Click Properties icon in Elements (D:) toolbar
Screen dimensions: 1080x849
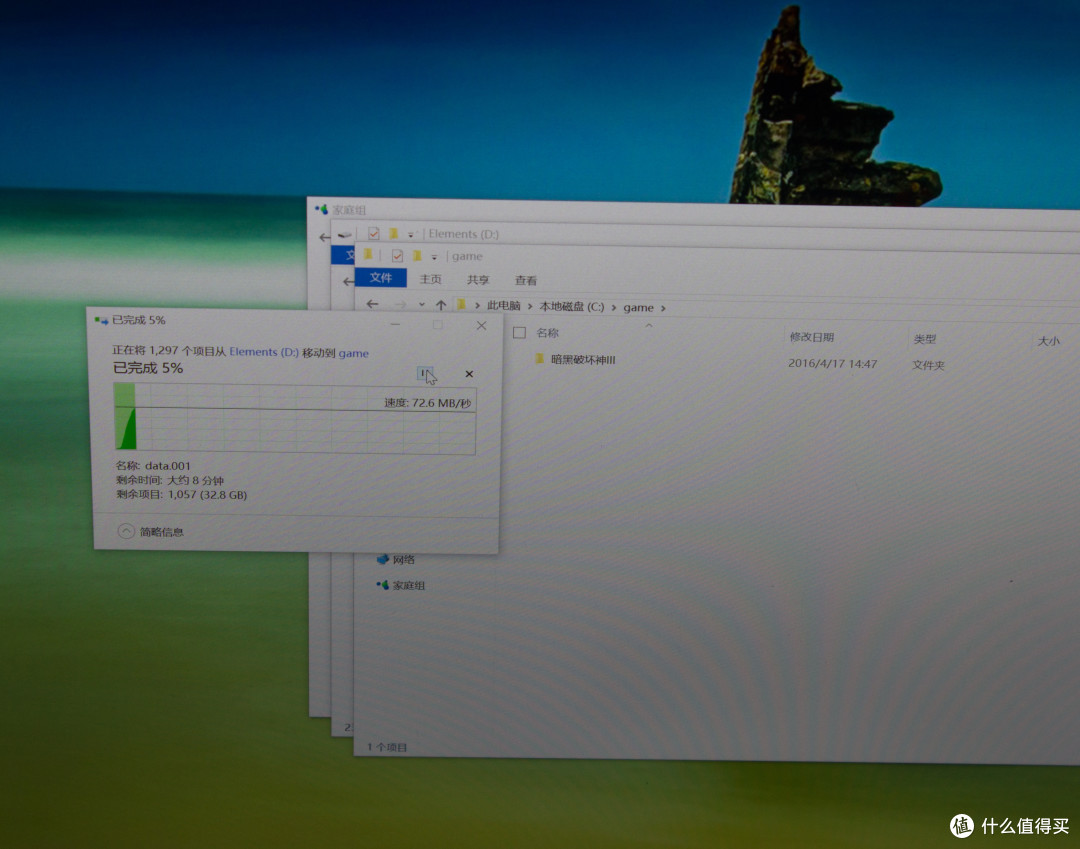coord(373,233)
